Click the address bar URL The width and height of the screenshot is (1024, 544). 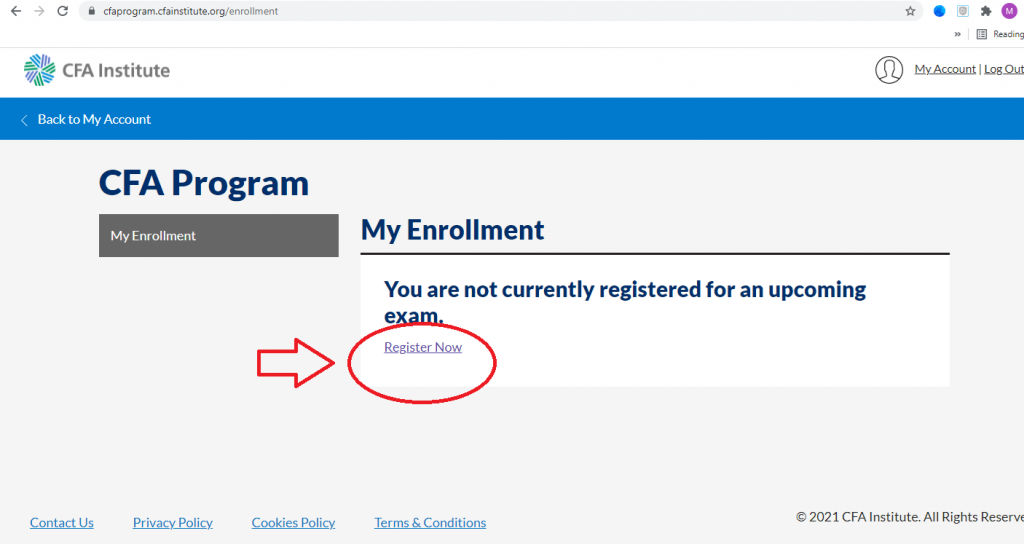191,11
